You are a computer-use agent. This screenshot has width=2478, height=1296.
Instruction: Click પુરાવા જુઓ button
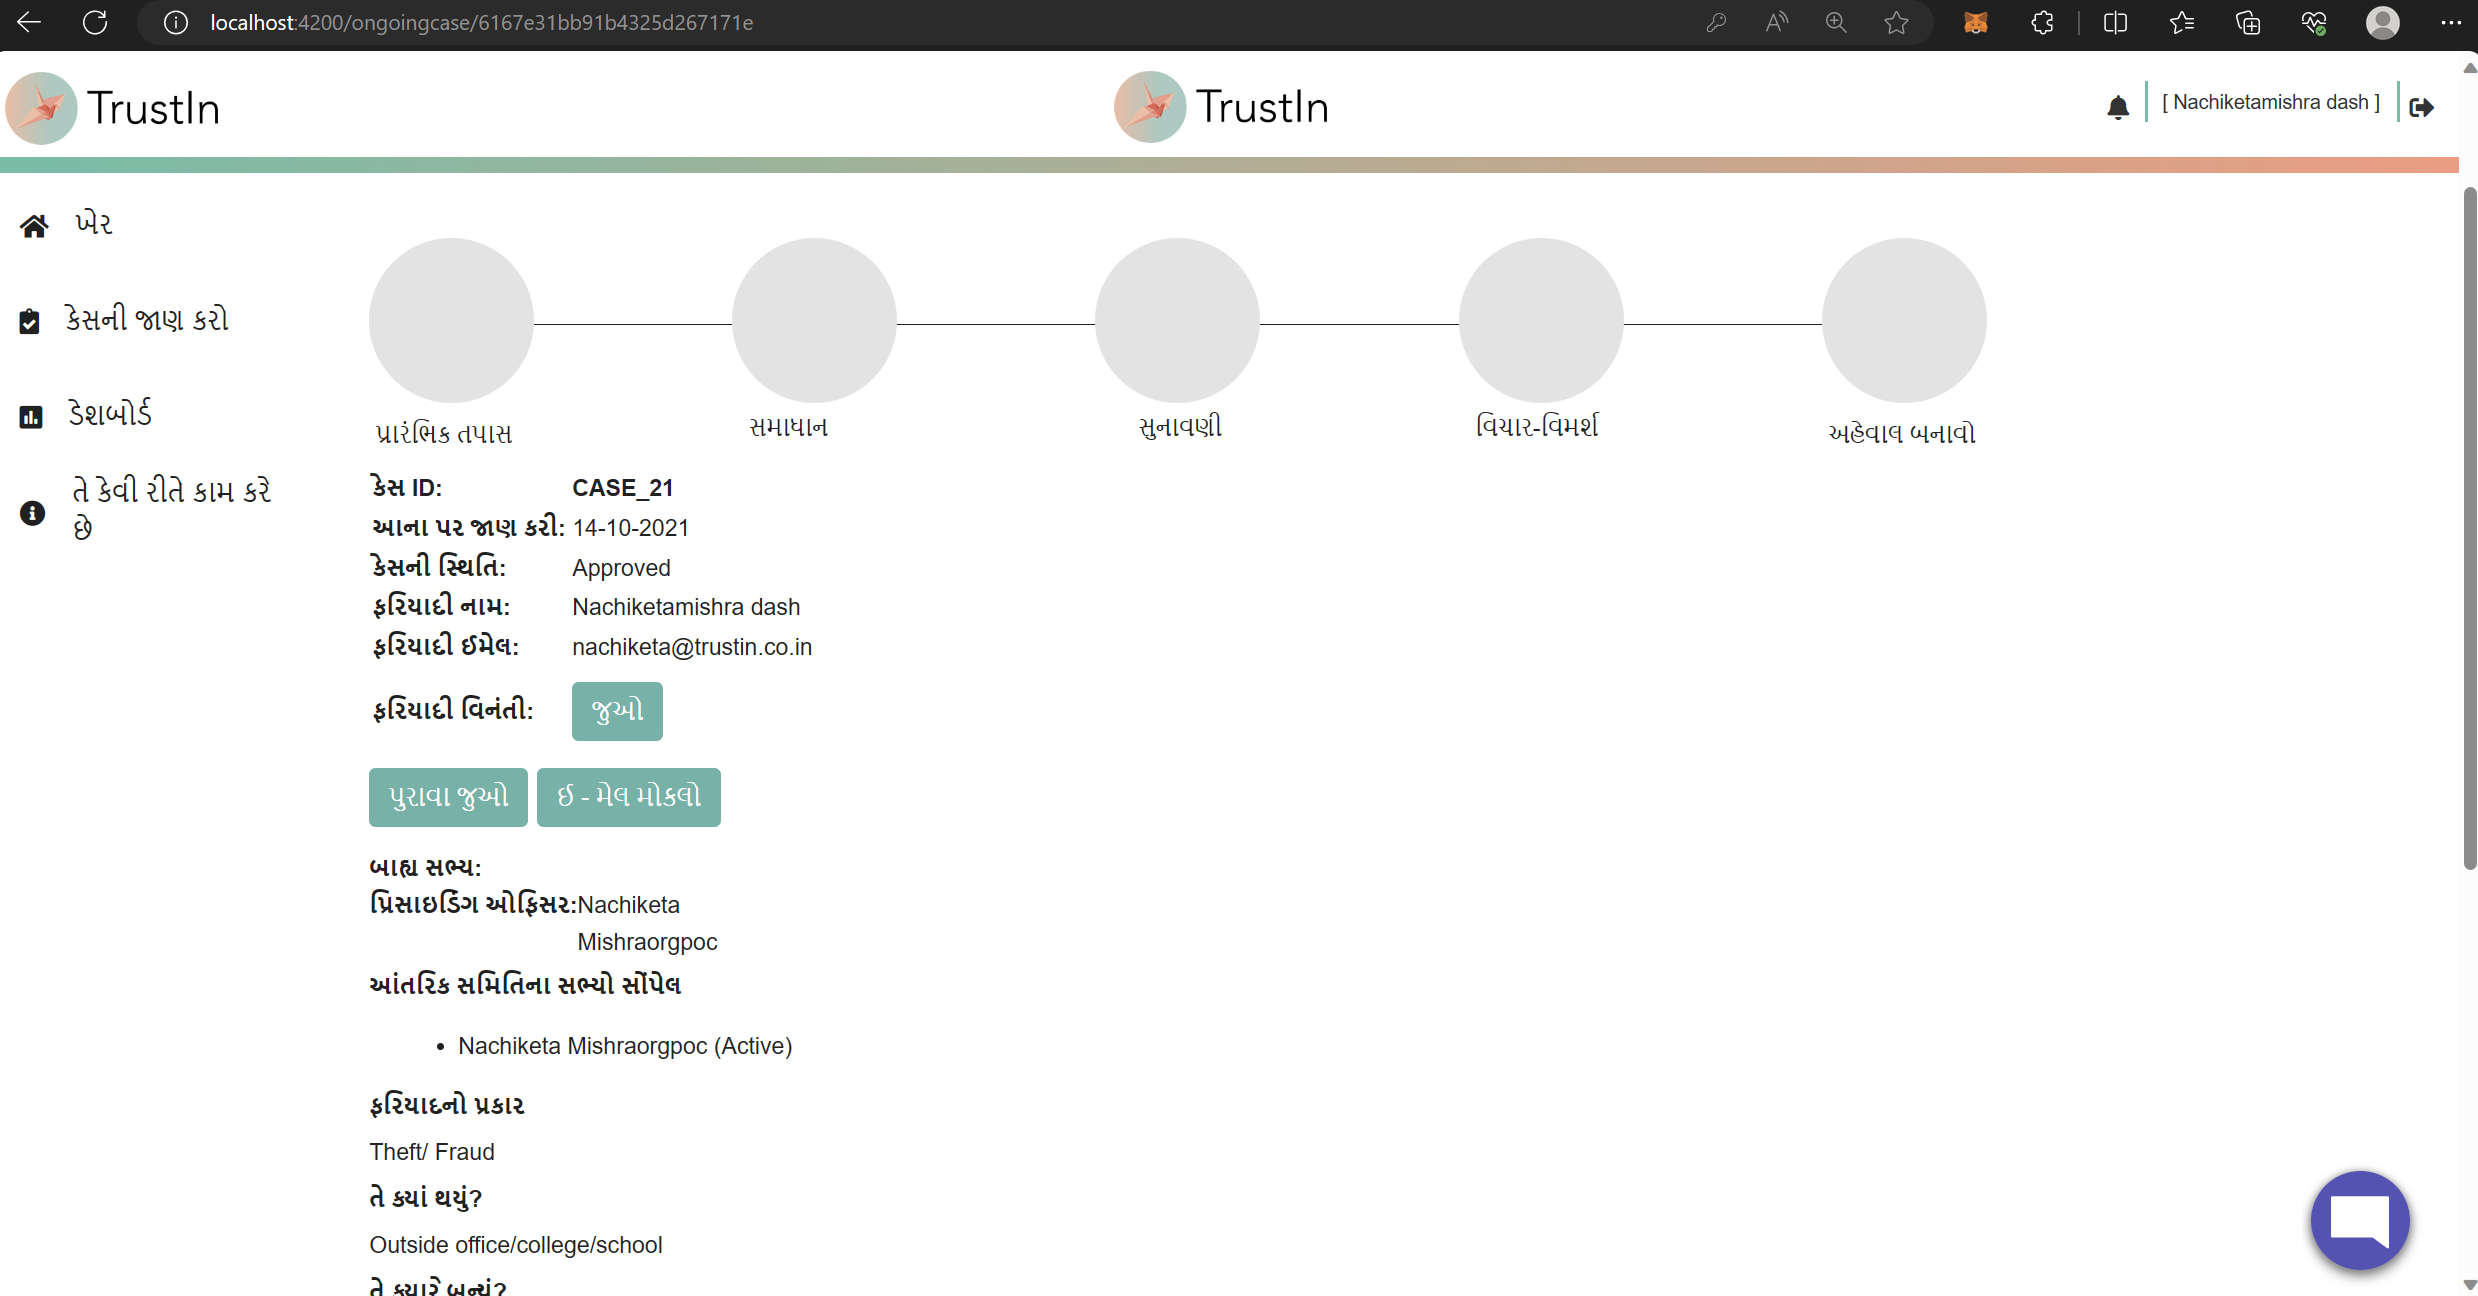448,797
